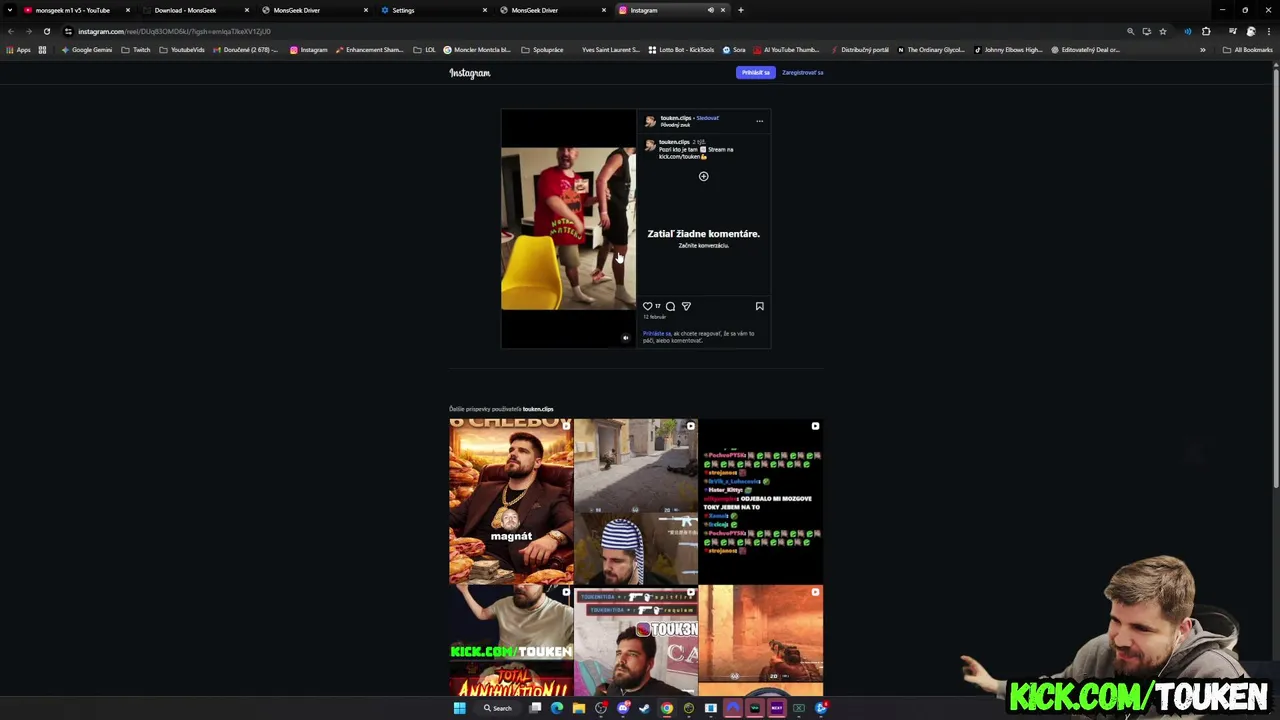The image size is (1280, 720).
Task: Open the Chrome extensions puzzle icon
Action: 1206,31
